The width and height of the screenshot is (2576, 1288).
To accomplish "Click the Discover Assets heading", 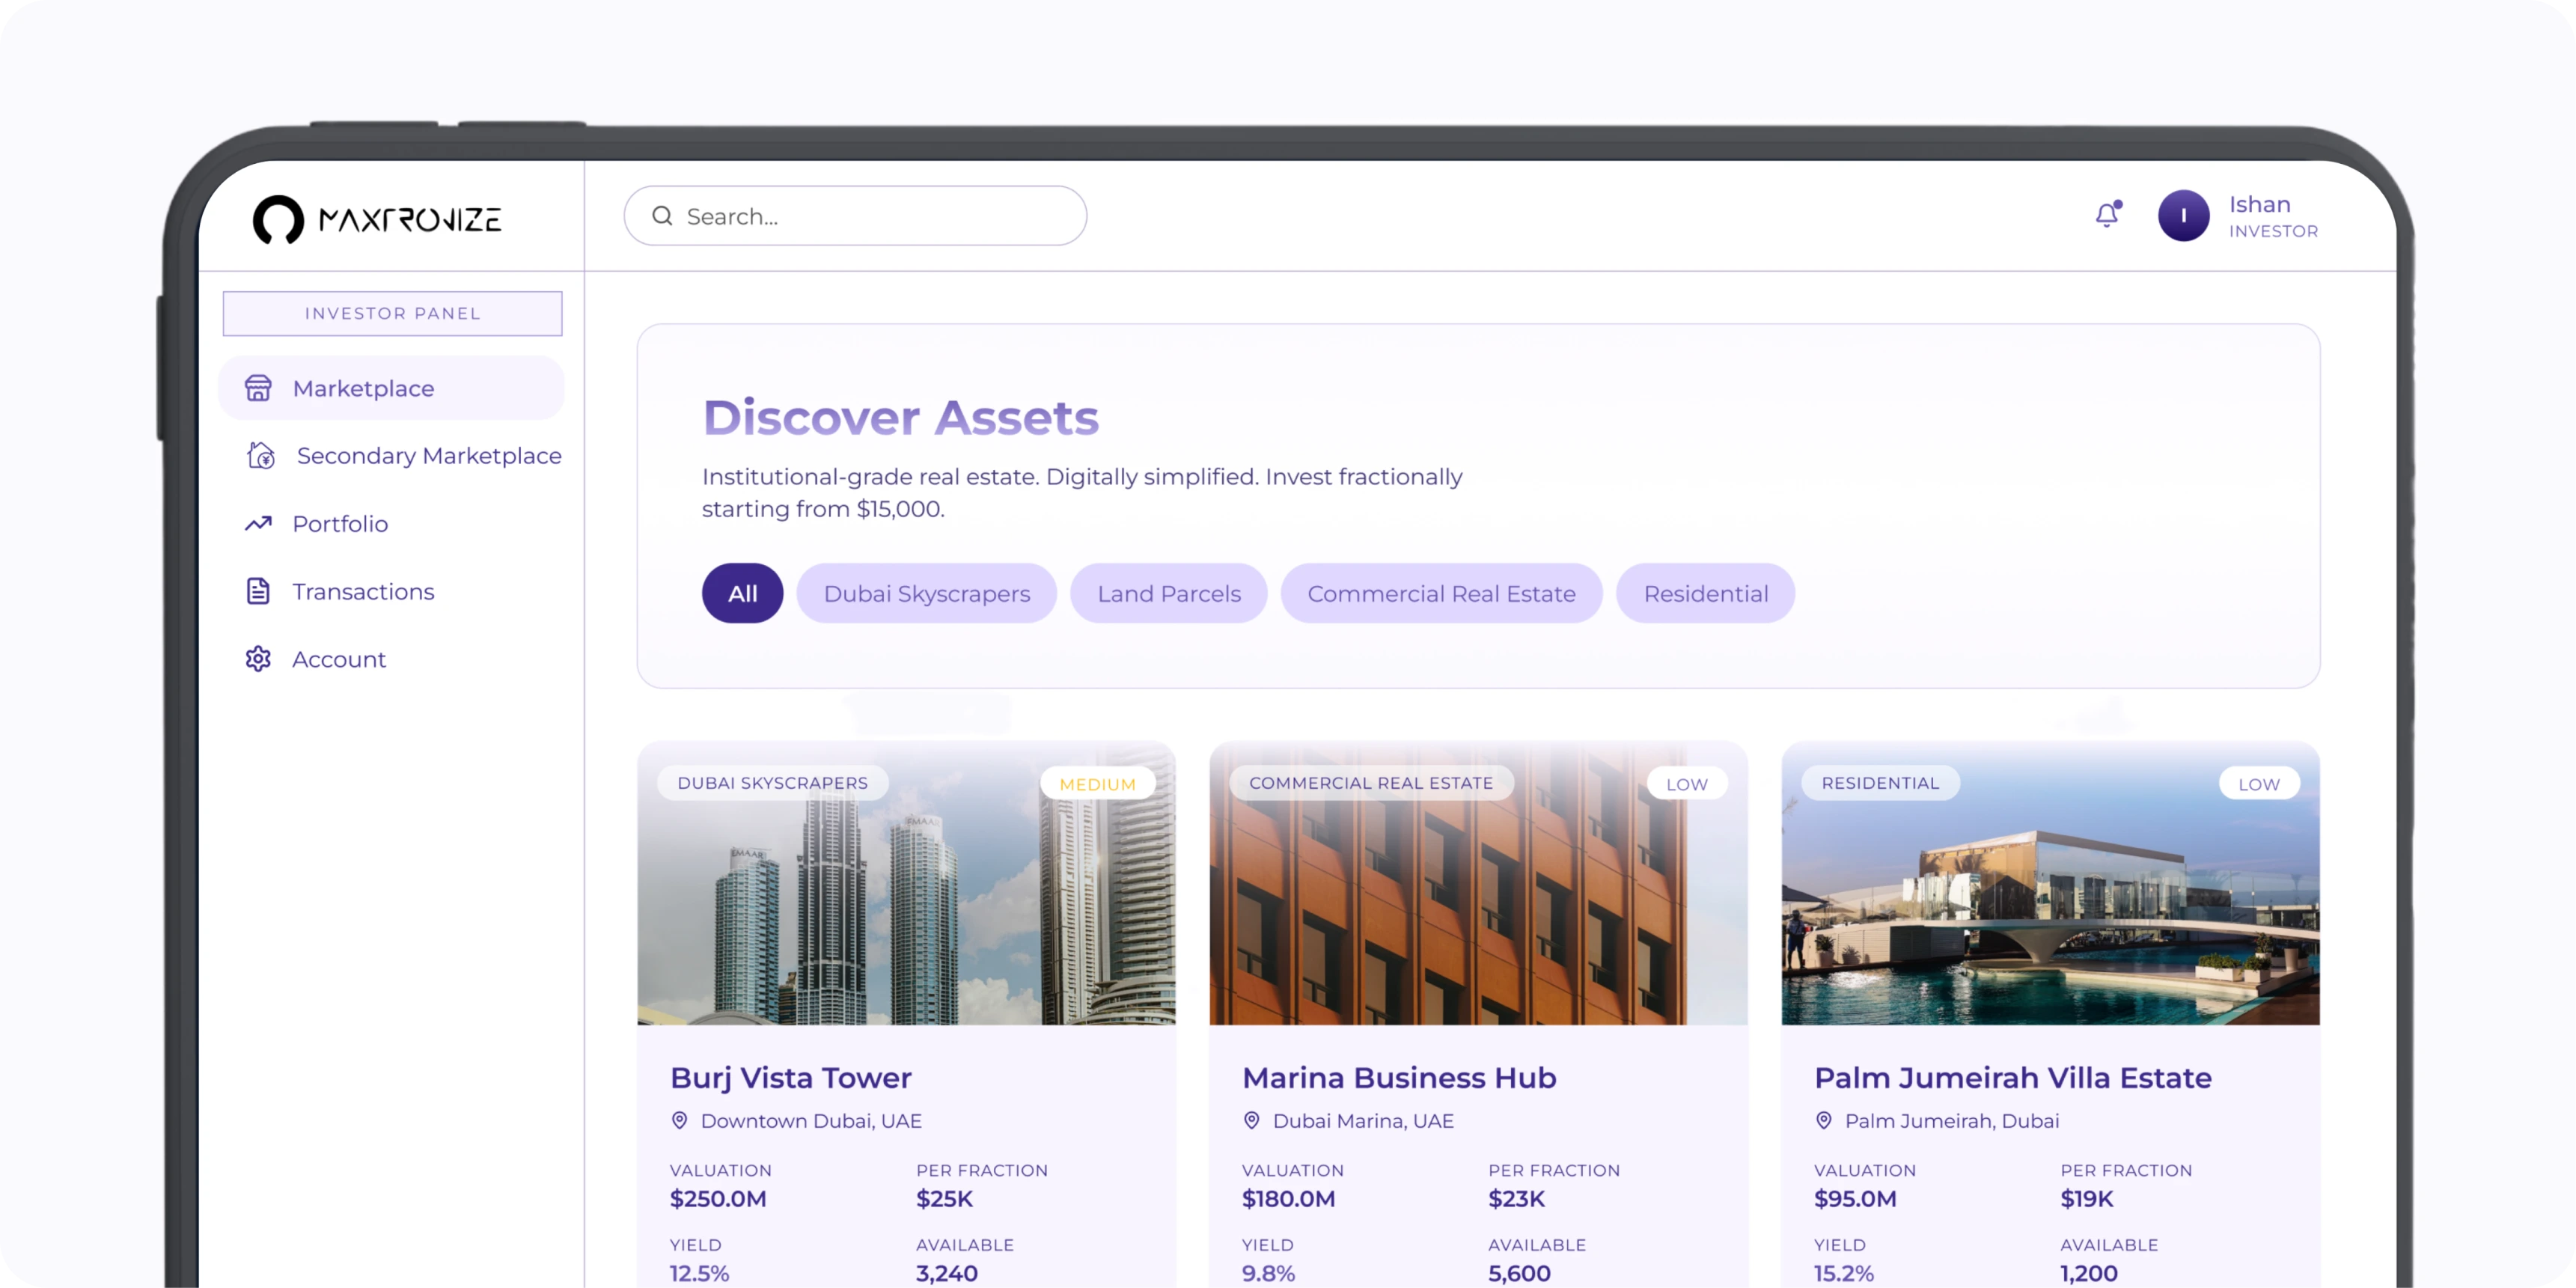I will [900, 417].
